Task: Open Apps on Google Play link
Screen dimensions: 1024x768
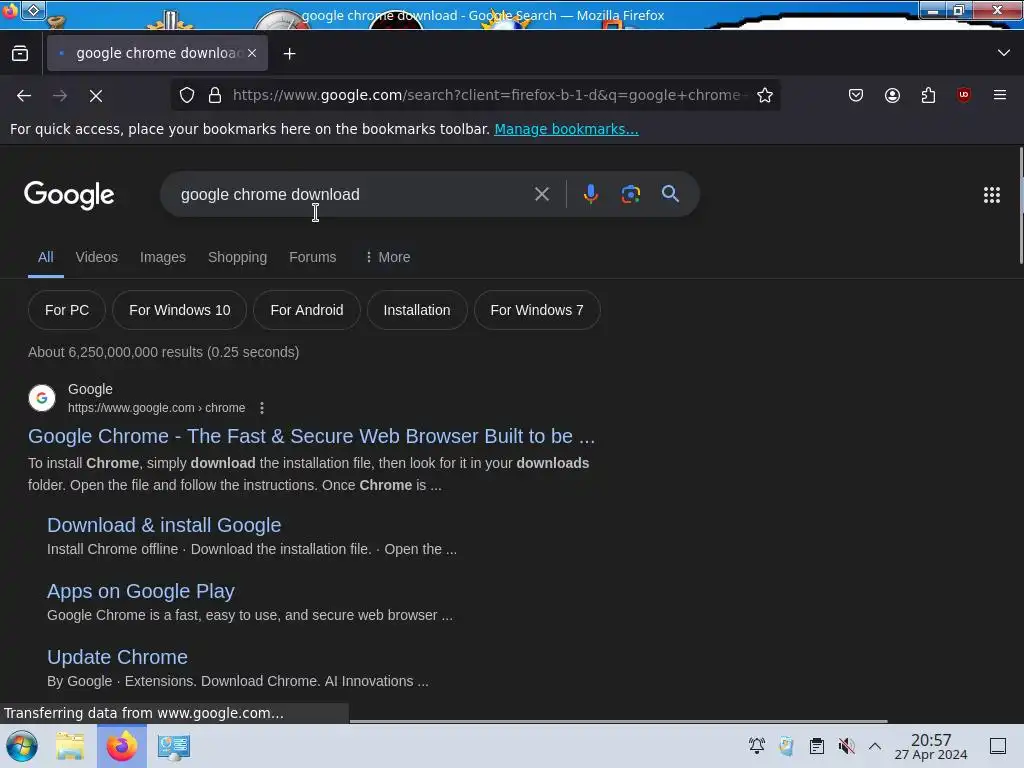Action: [x=140, y=591]
